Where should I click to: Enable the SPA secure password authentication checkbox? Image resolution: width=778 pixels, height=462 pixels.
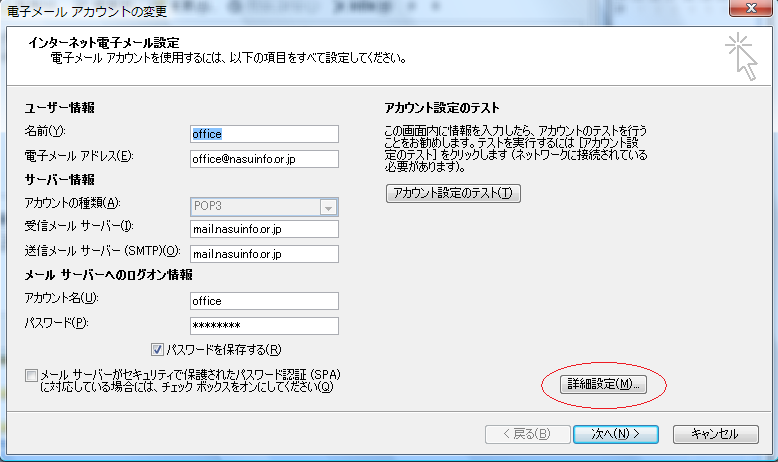31,375
